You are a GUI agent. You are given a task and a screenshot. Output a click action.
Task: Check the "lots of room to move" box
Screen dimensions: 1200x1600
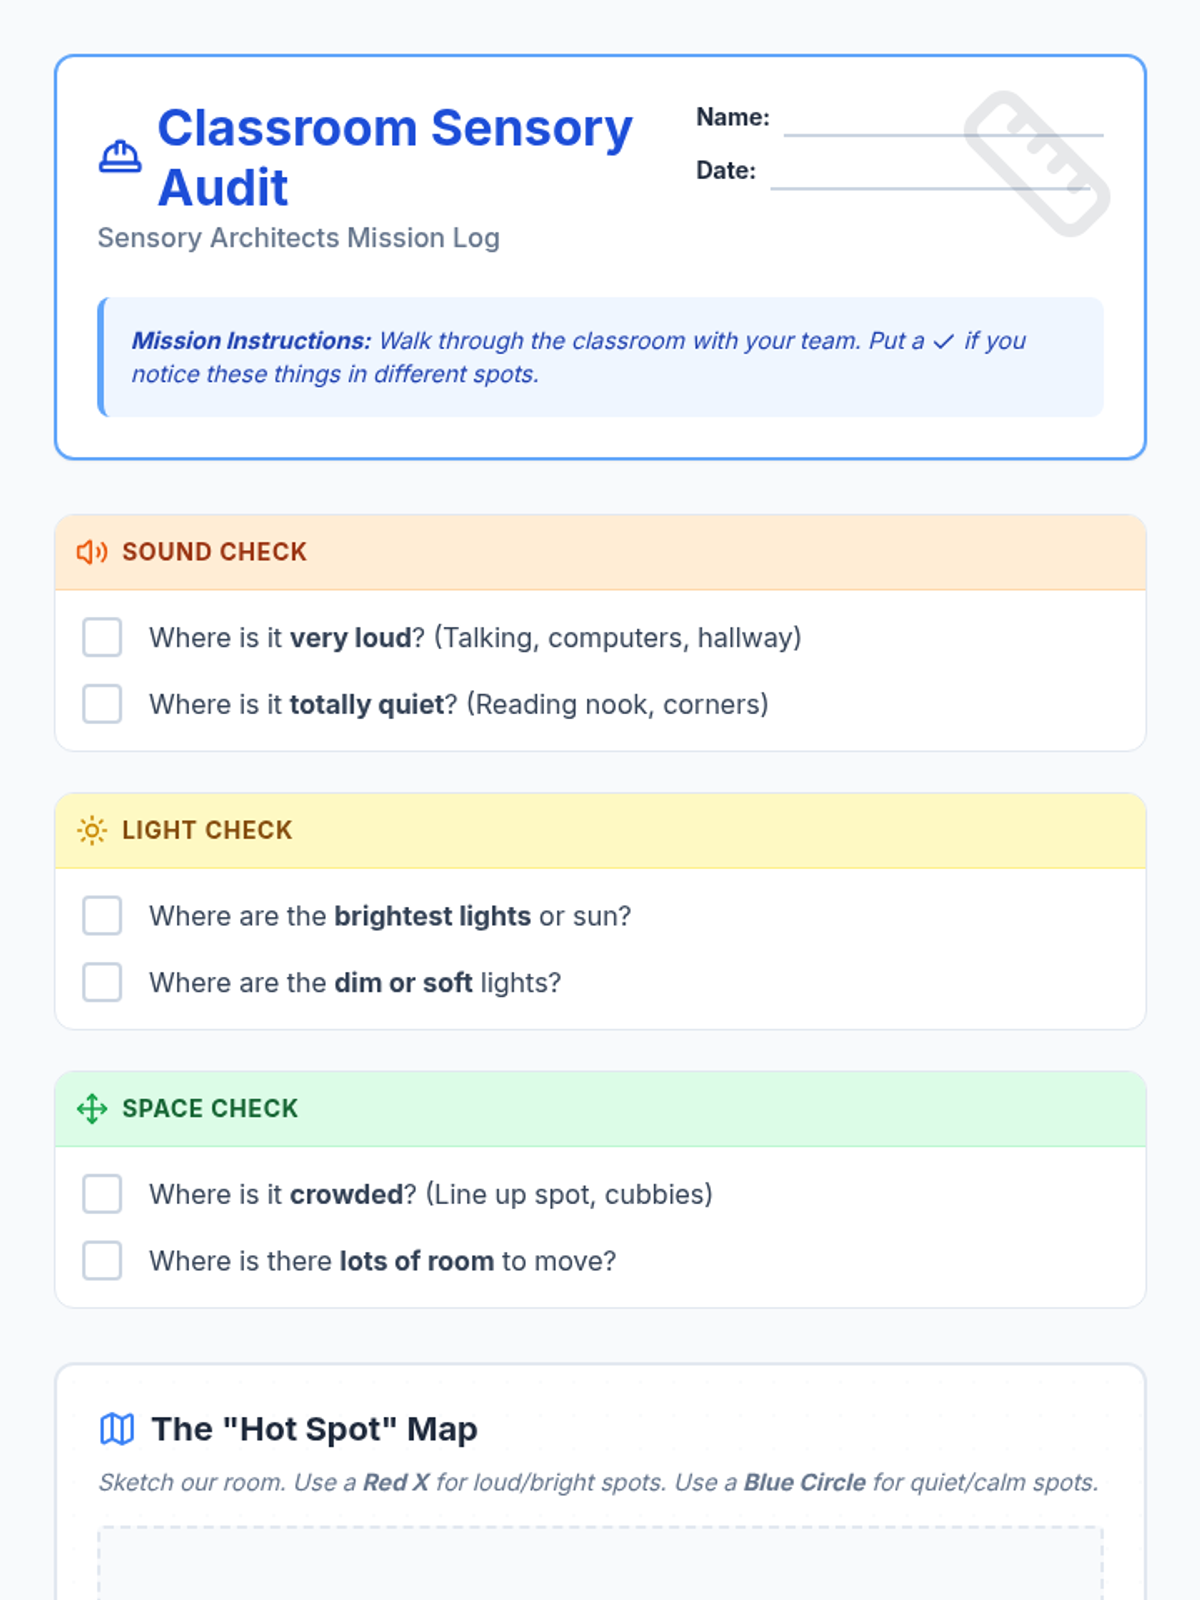point(102,1260)
